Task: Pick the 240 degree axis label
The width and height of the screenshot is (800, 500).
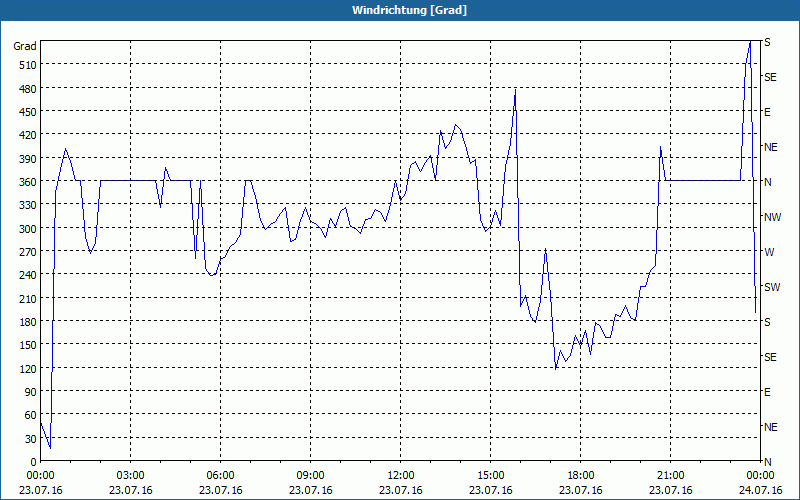Action: click(28, 275)
